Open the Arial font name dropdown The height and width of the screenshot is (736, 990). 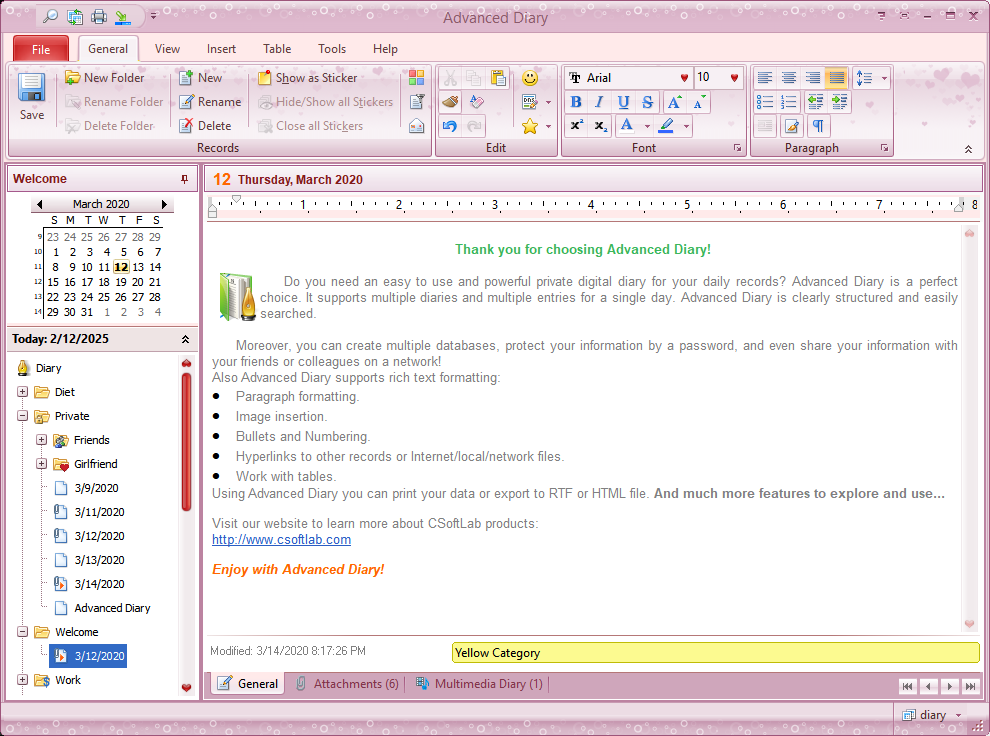[684, 78]
